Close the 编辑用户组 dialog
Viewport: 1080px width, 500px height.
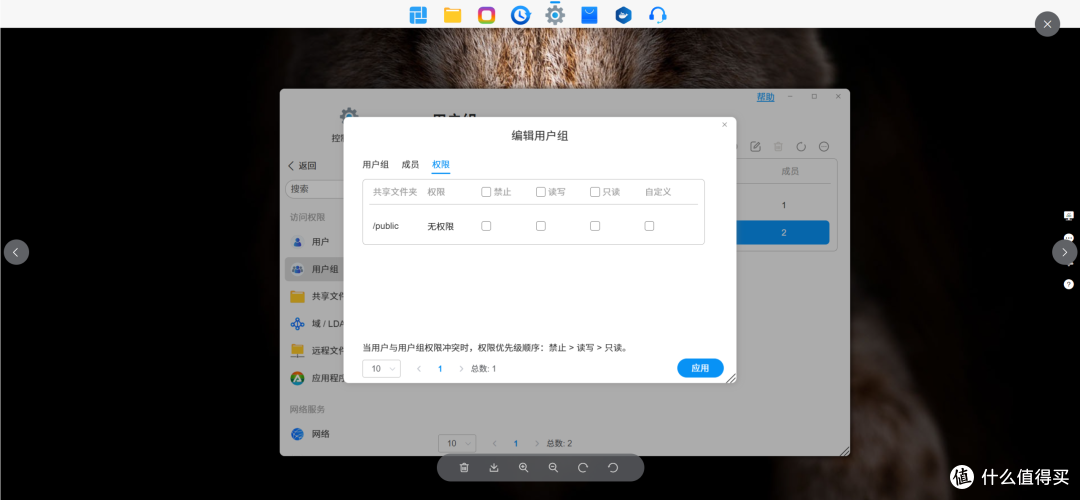[x=725, y=125]
